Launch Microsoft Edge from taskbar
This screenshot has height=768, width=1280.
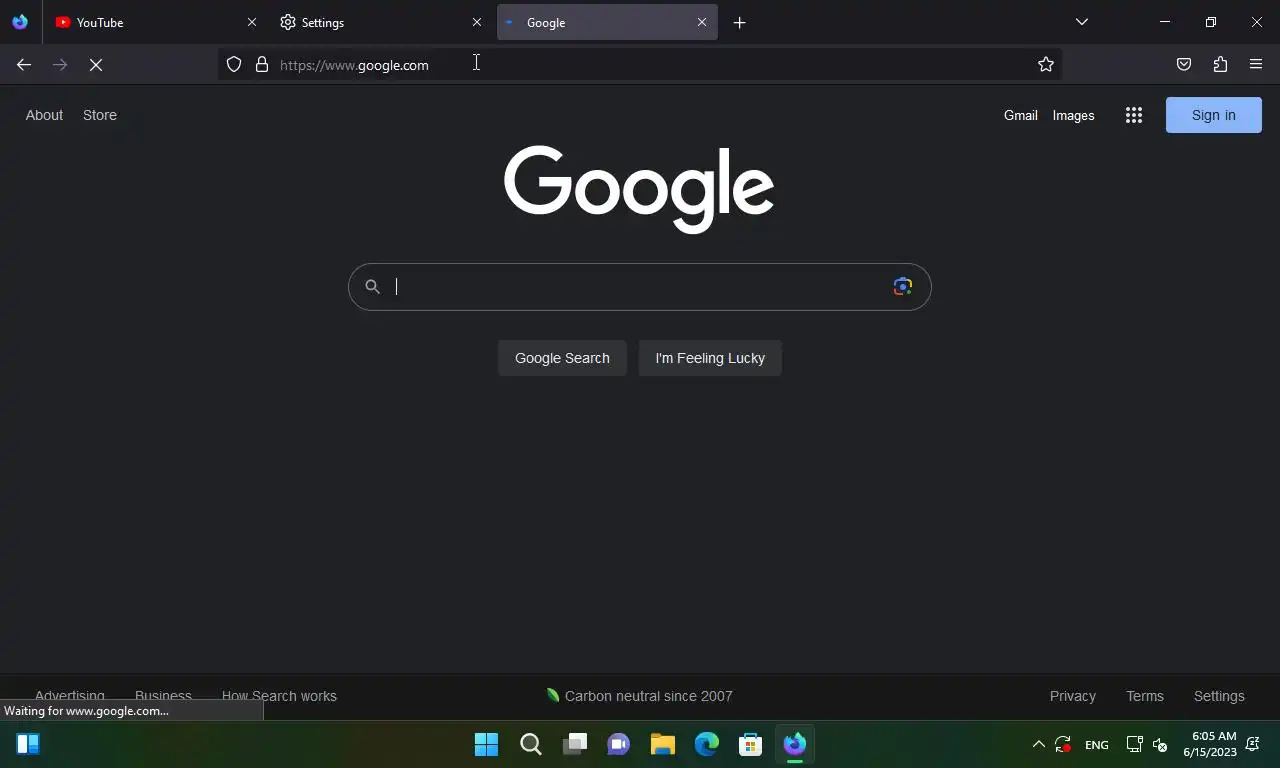click(x=707, y=744)
